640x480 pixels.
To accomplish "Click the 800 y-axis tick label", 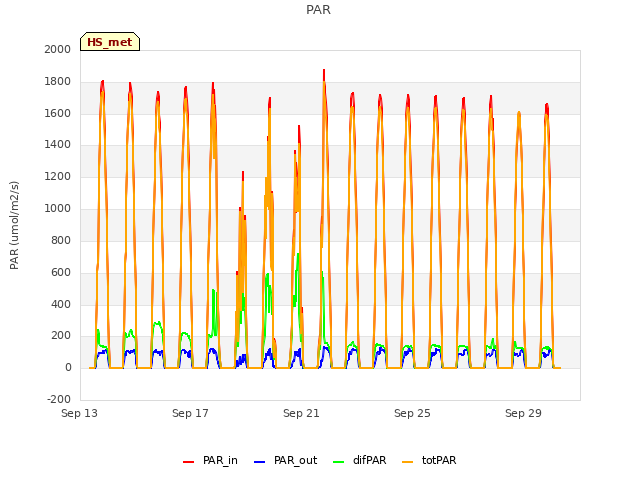I will (61, 240).
